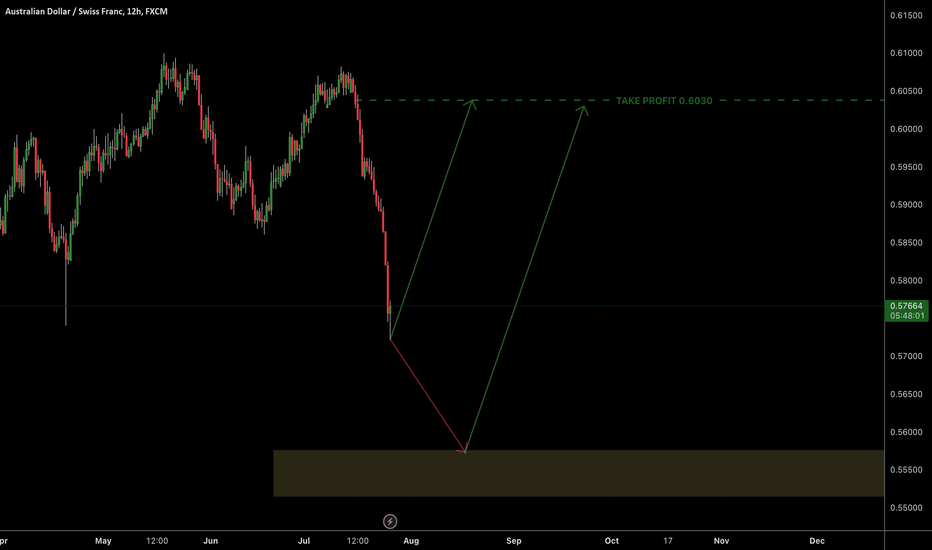Click the Sep label on time axis
Viewport: 932px width, 550px height.
coord(514,540)
